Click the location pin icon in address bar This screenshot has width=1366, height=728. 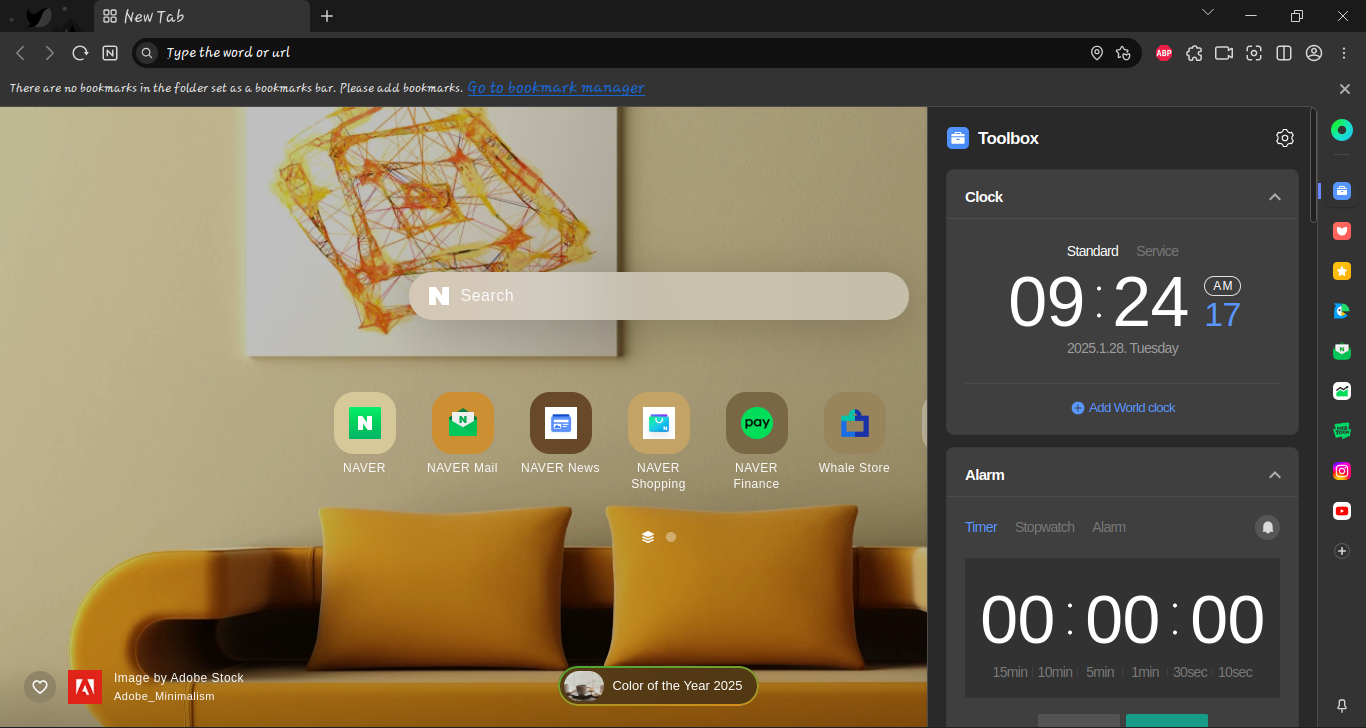(x=1097, y=53)
